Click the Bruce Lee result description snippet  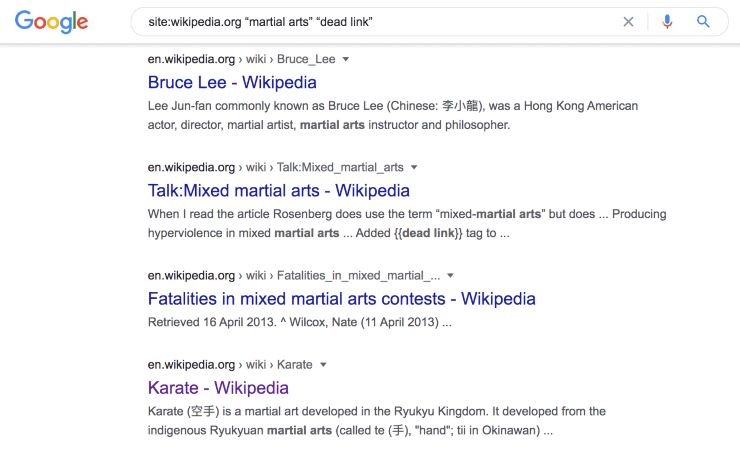click(x=392, y=115)
